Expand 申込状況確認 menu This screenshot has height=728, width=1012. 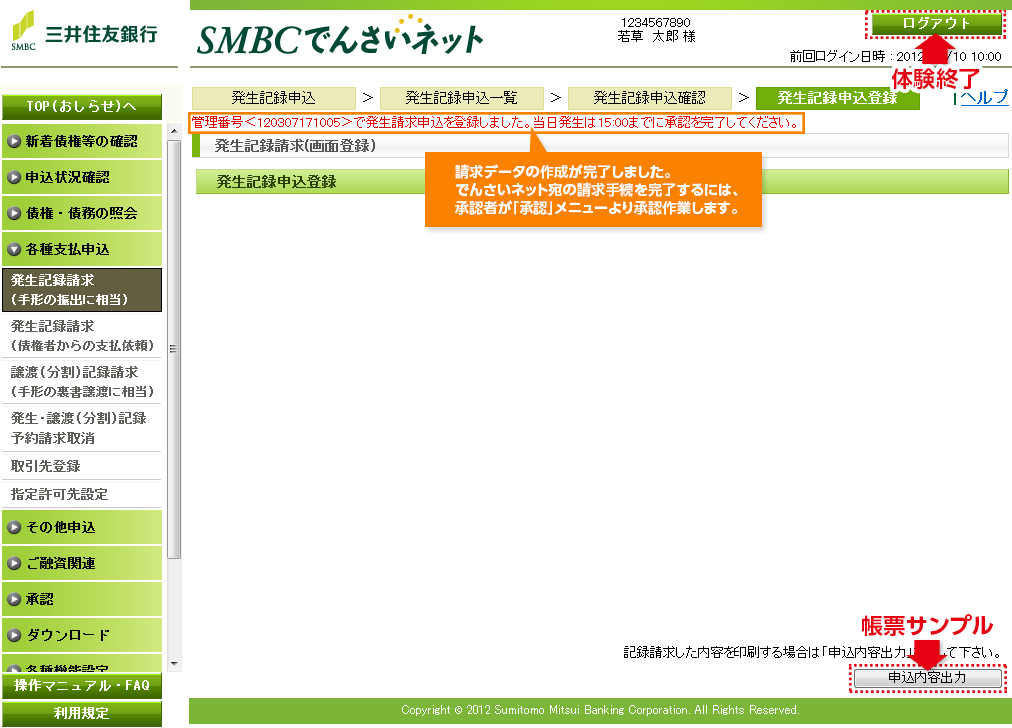coord(82,177)
